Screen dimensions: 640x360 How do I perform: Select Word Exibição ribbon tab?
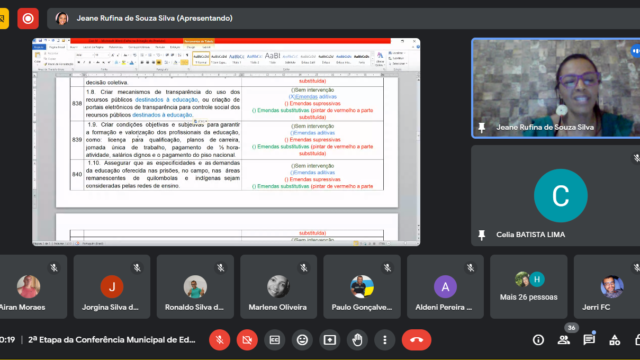pos(175,47)
